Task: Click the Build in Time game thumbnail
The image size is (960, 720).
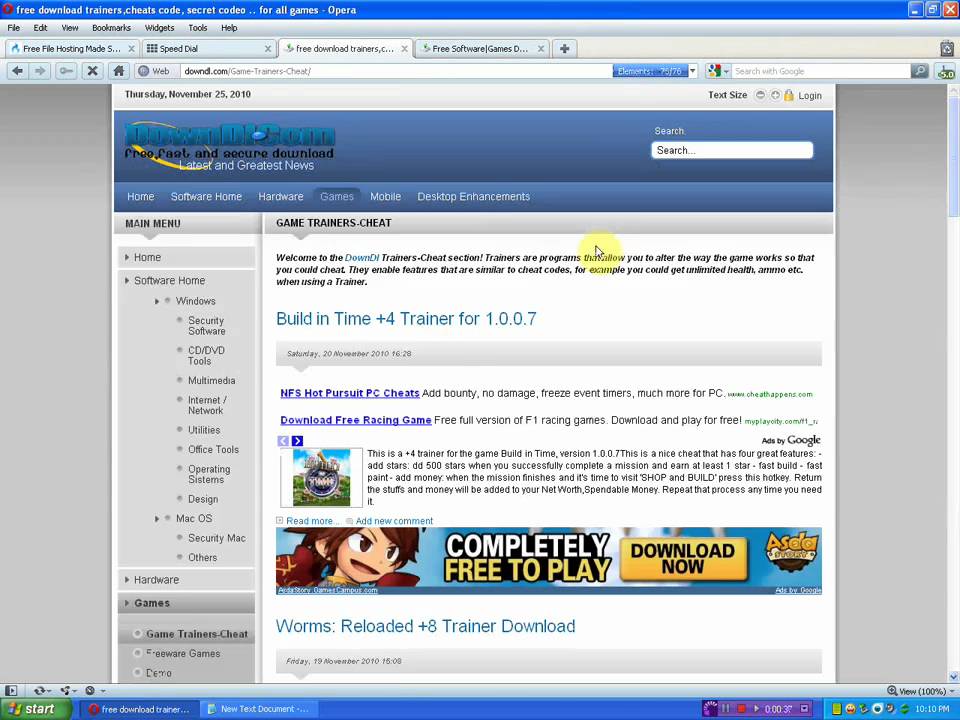Action: coord(321,478)
